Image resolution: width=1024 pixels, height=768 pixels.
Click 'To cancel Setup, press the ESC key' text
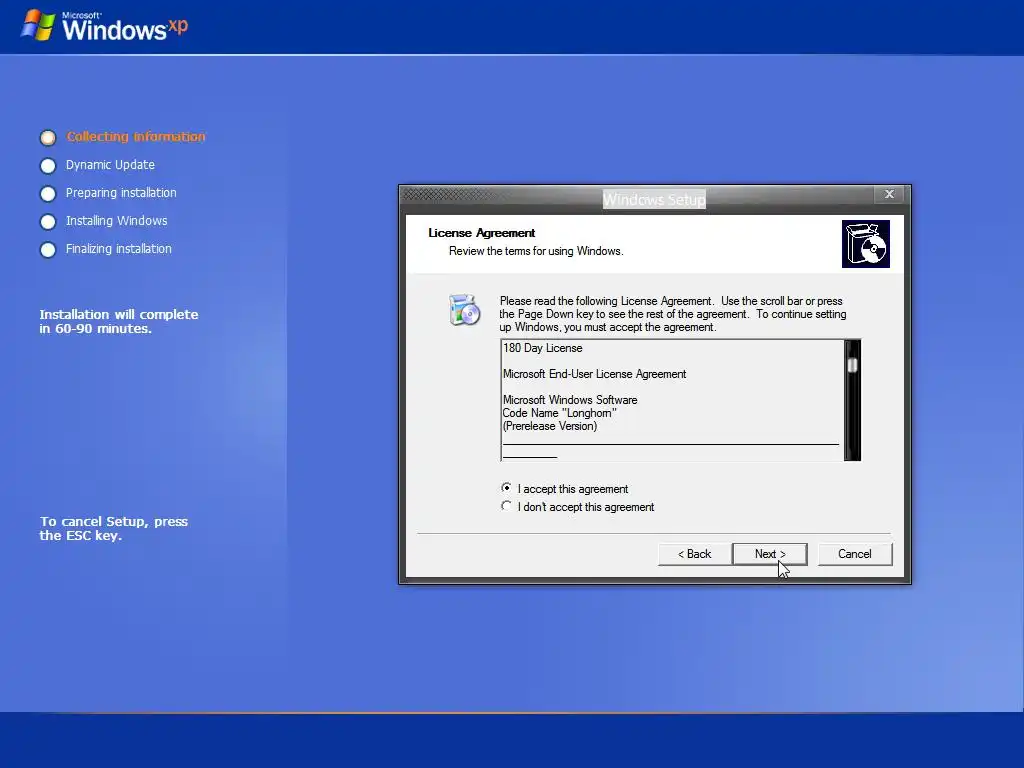pyautogui.click(x=114, y=528)
